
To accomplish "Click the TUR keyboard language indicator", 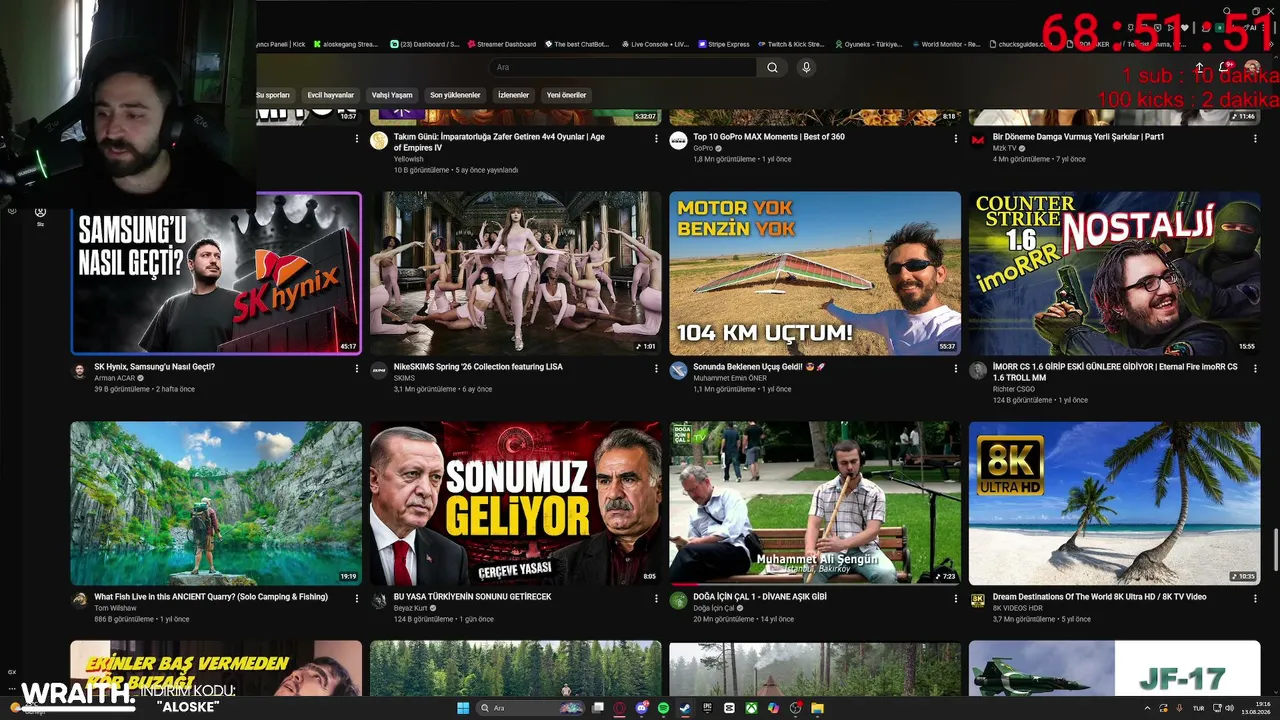I will click(1198, 708).
